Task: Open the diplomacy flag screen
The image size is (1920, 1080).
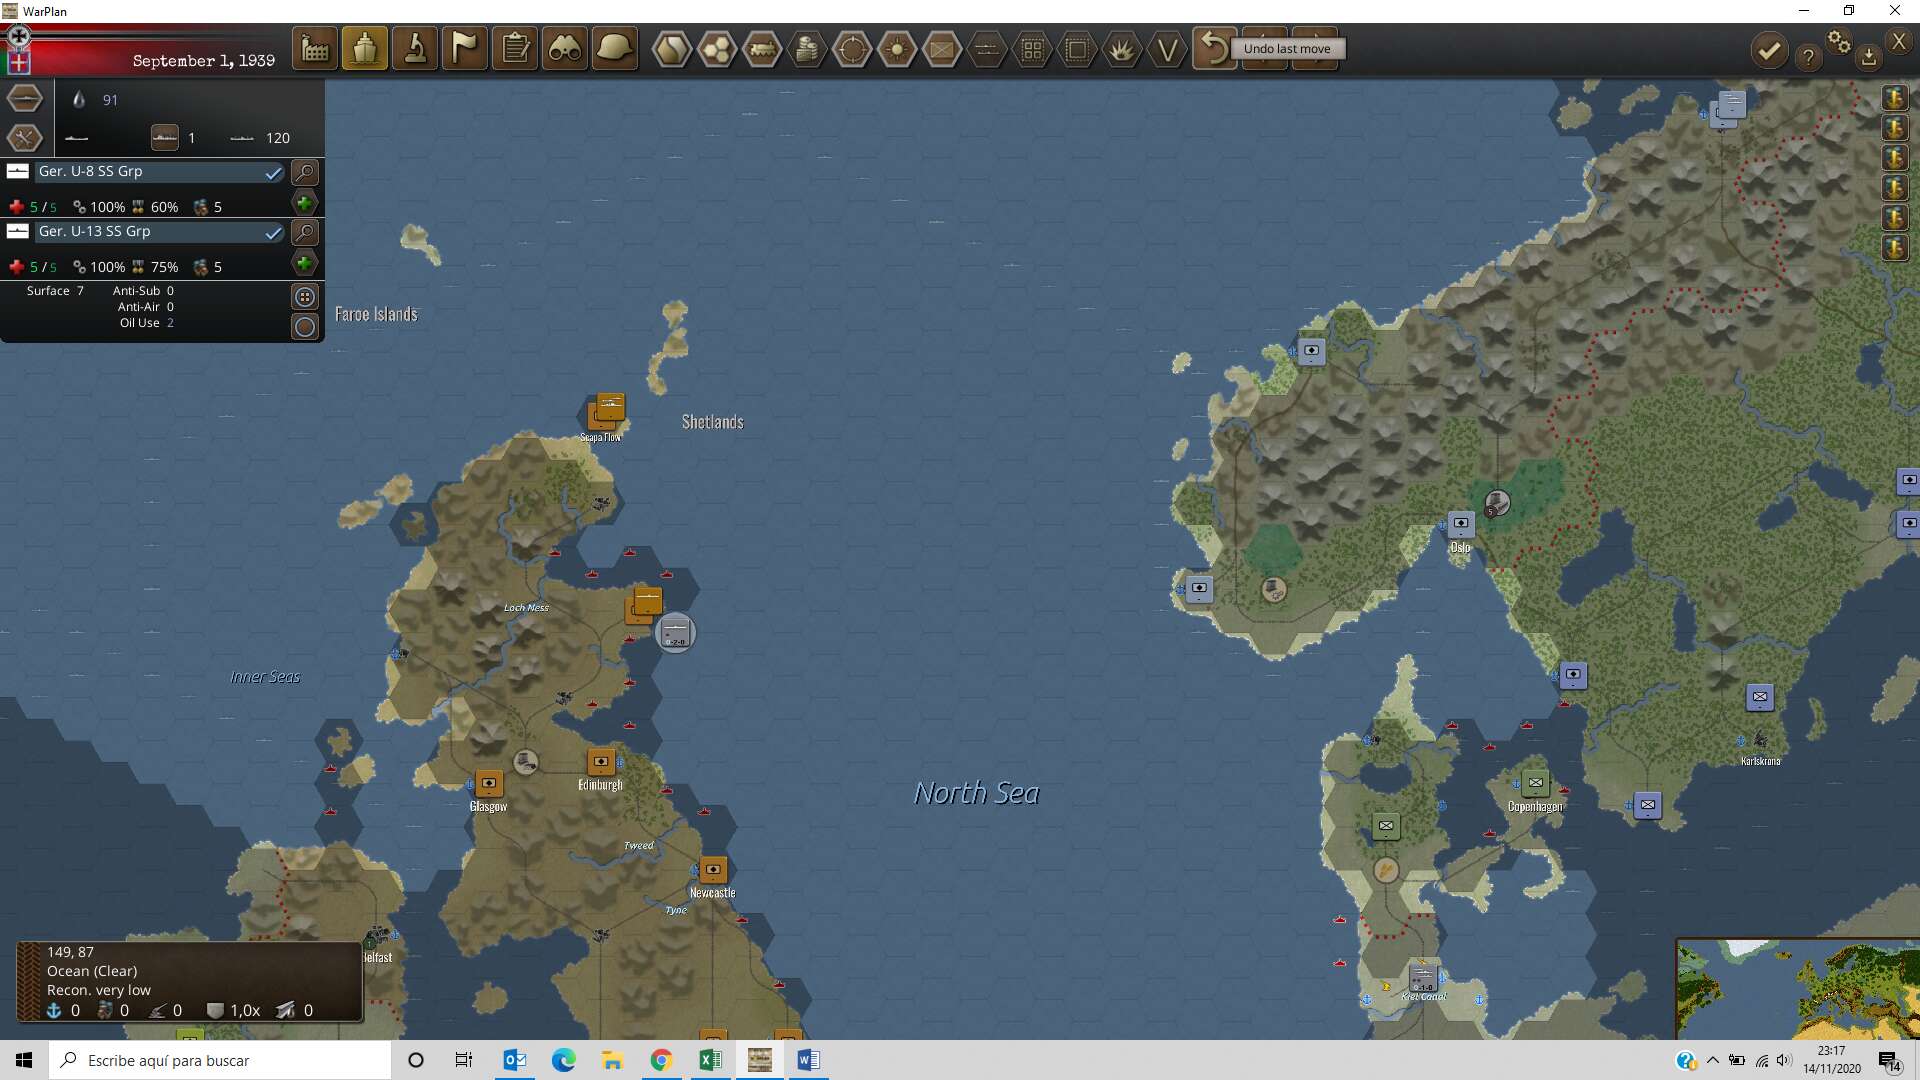Action: (465, 48)
